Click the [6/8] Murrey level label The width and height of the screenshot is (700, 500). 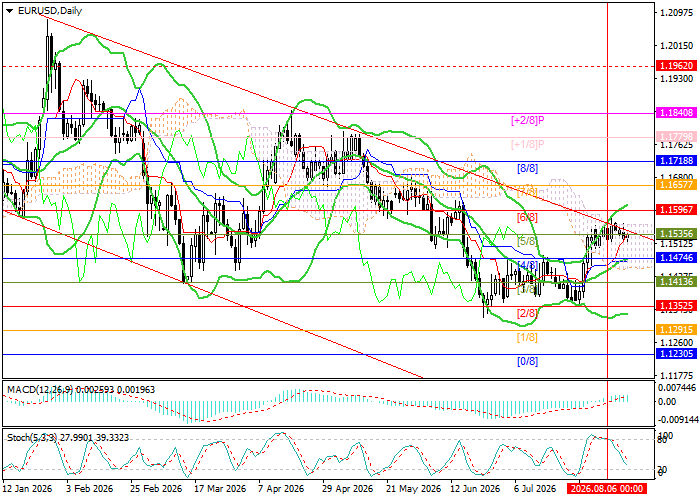[527, 217]
